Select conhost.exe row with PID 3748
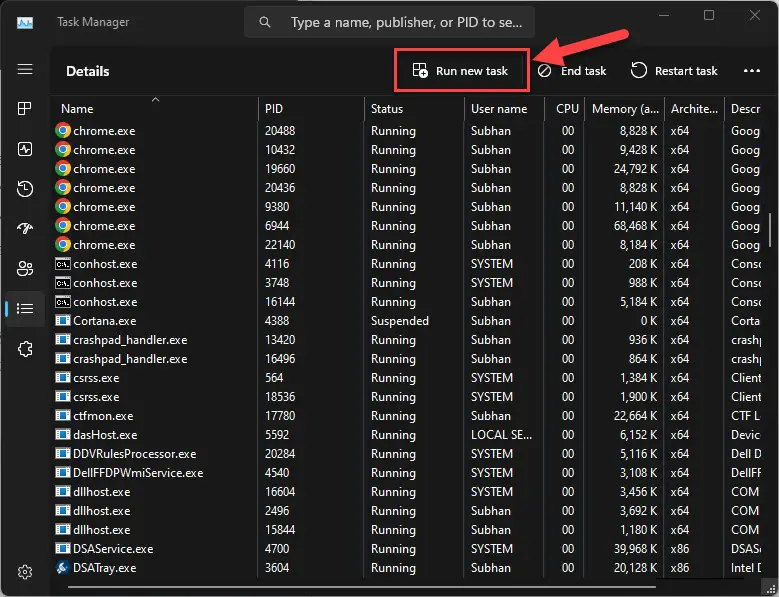Viewport: 779px width, 597px height. pos(406,283)
